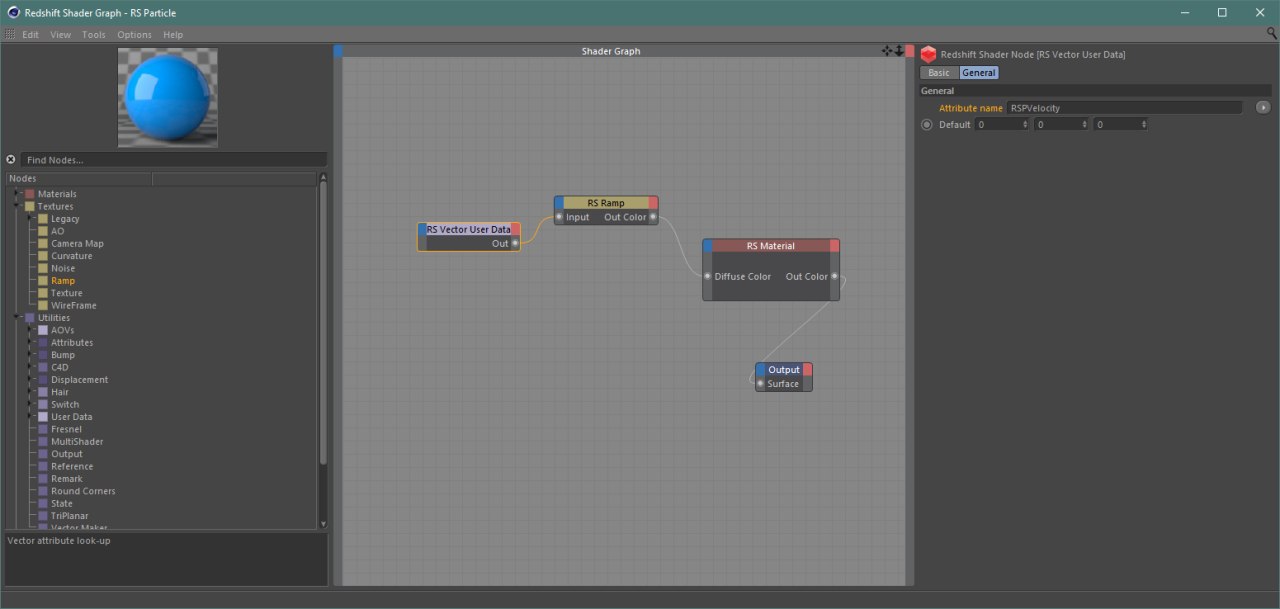
Task: Expand the Attributes folder arrow
Action: (x=31, y=342)
